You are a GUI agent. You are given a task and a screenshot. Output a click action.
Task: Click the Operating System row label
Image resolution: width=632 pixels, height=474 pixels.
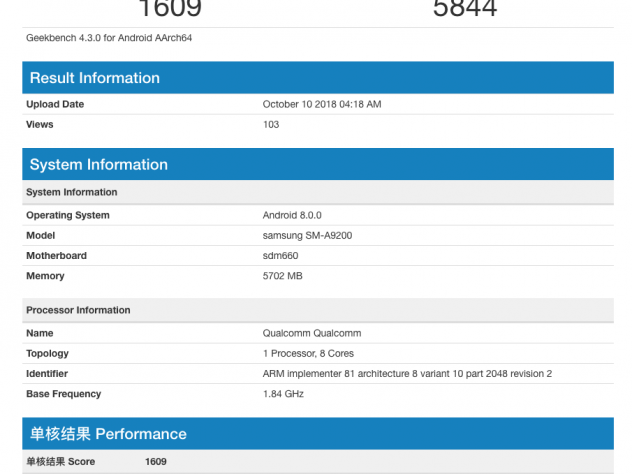(x=68, y=215)
